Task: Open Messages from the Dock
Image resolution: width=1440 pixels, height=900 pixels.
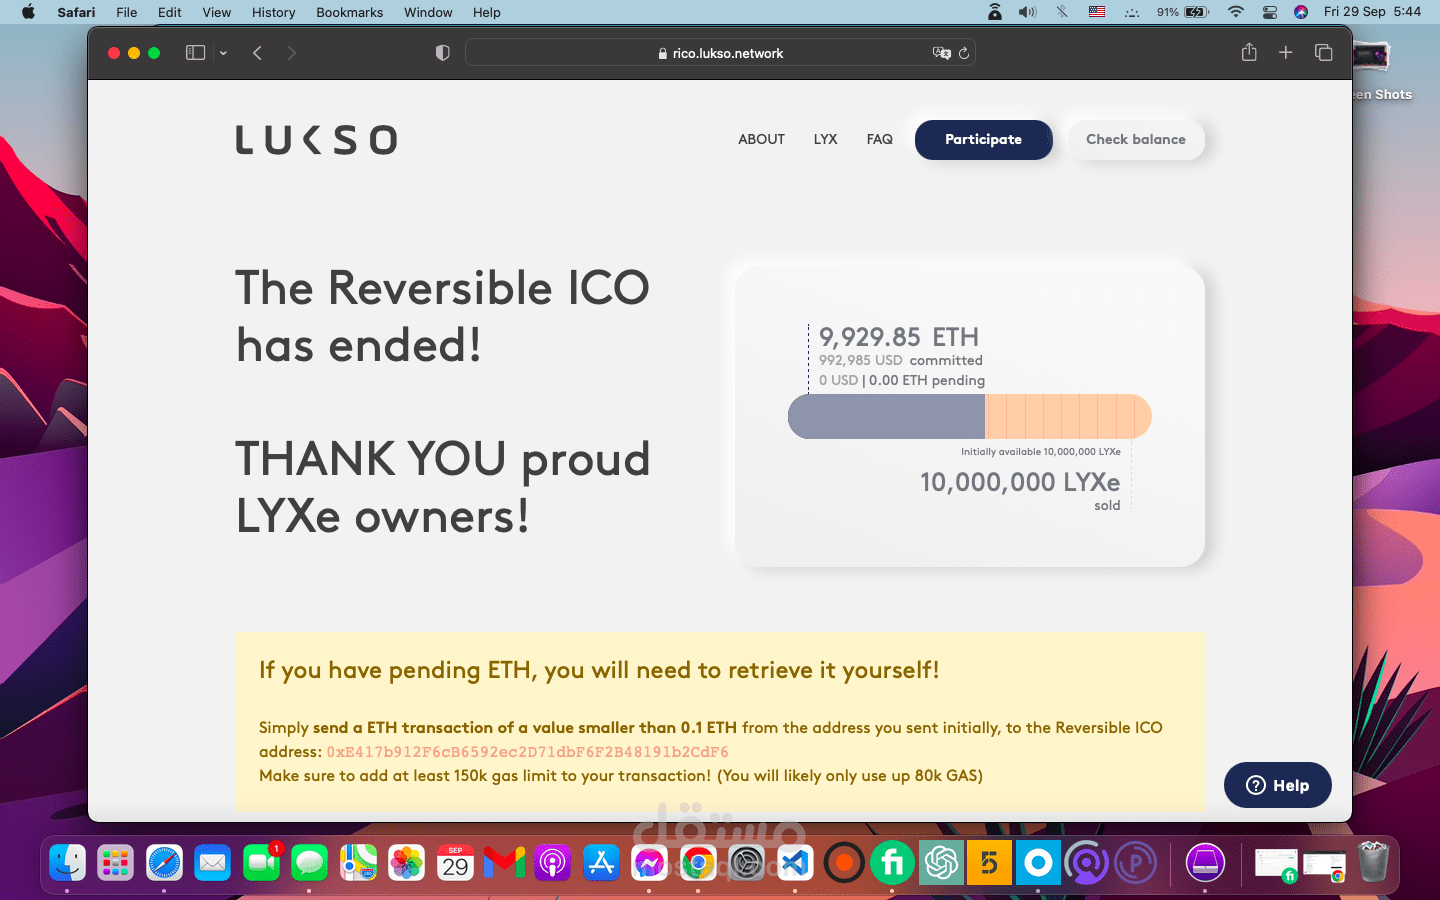Action: pos(309,862)
